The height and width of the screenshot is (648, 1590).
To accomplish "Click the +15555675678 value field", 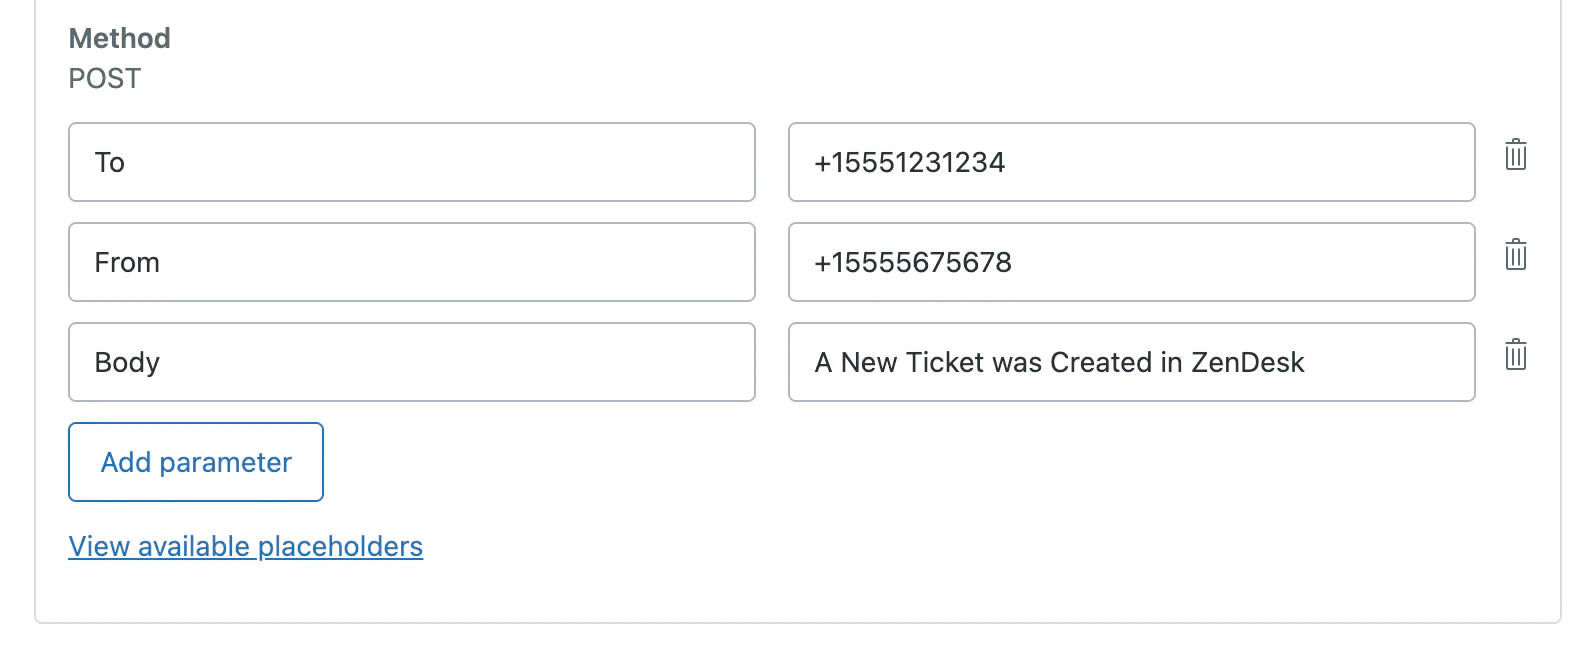I will 1130,262.
